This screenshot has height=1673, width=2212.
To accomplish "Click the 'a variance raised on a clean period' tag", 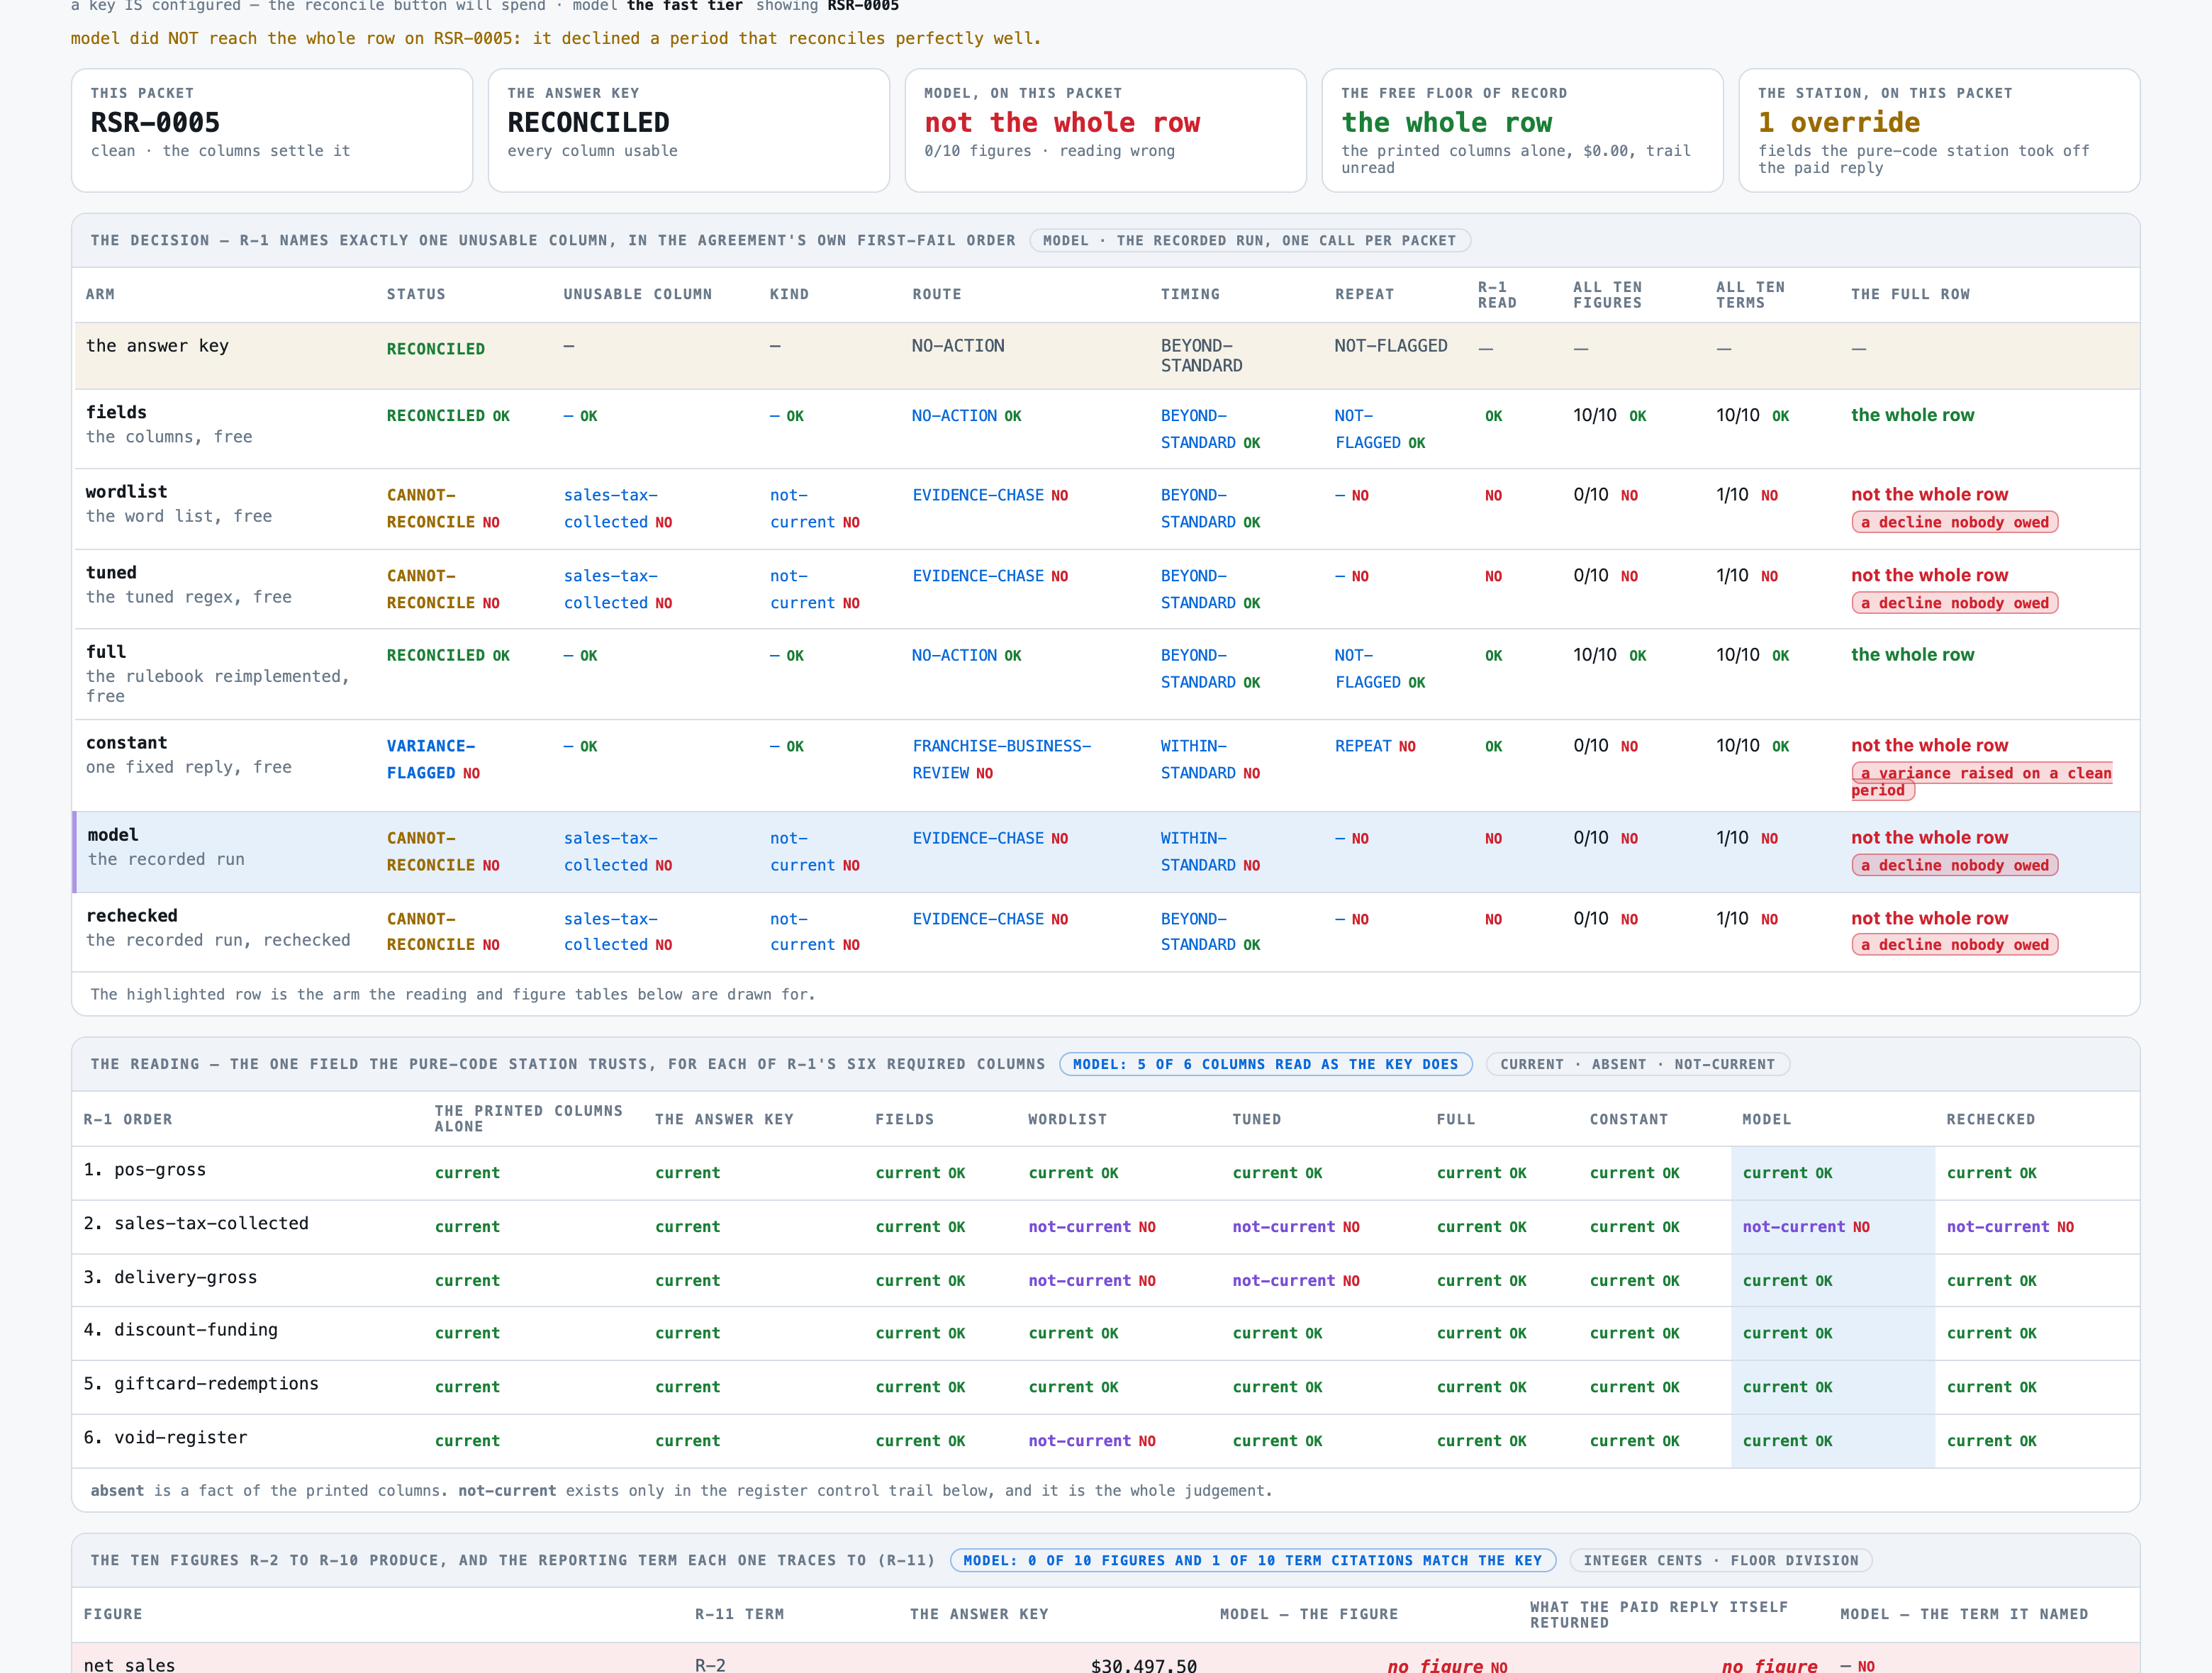I will [1981, 781].
